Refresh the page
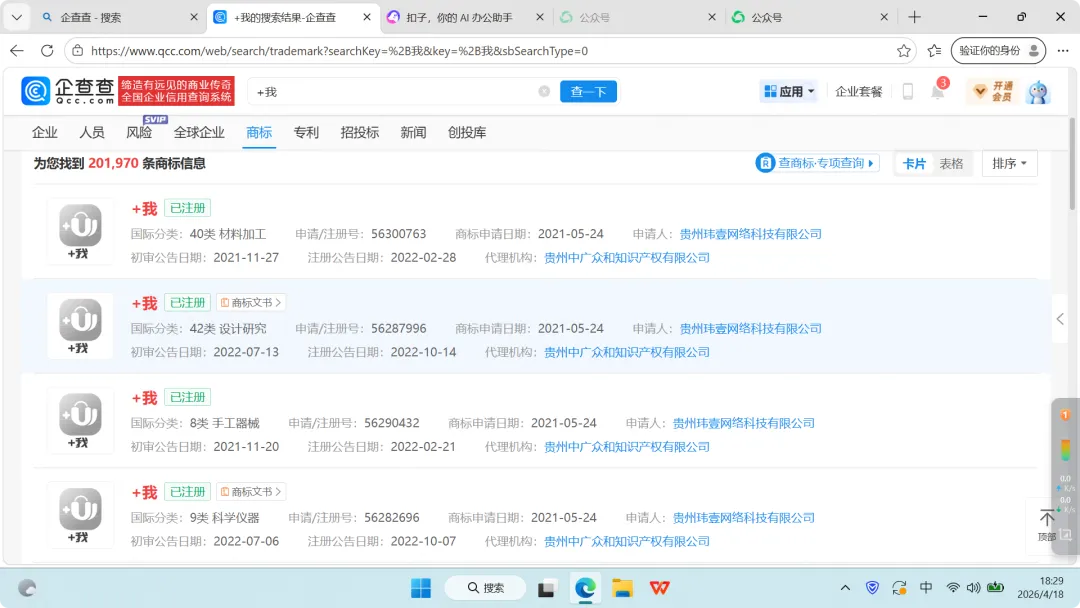This screenshot has height=608, width=1080. 47,51
